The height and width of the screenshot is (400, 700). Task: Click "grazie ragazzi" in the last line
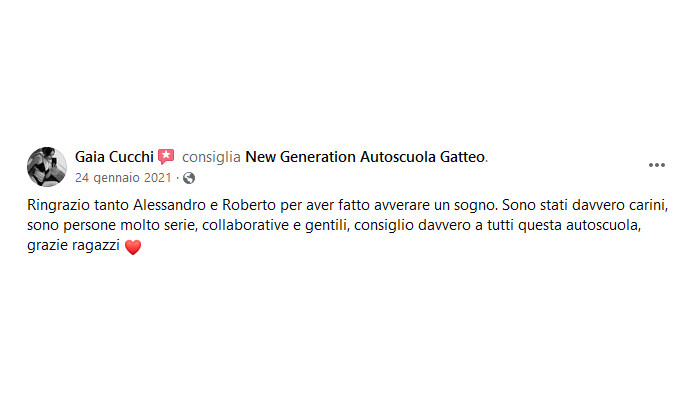(73, 246)
